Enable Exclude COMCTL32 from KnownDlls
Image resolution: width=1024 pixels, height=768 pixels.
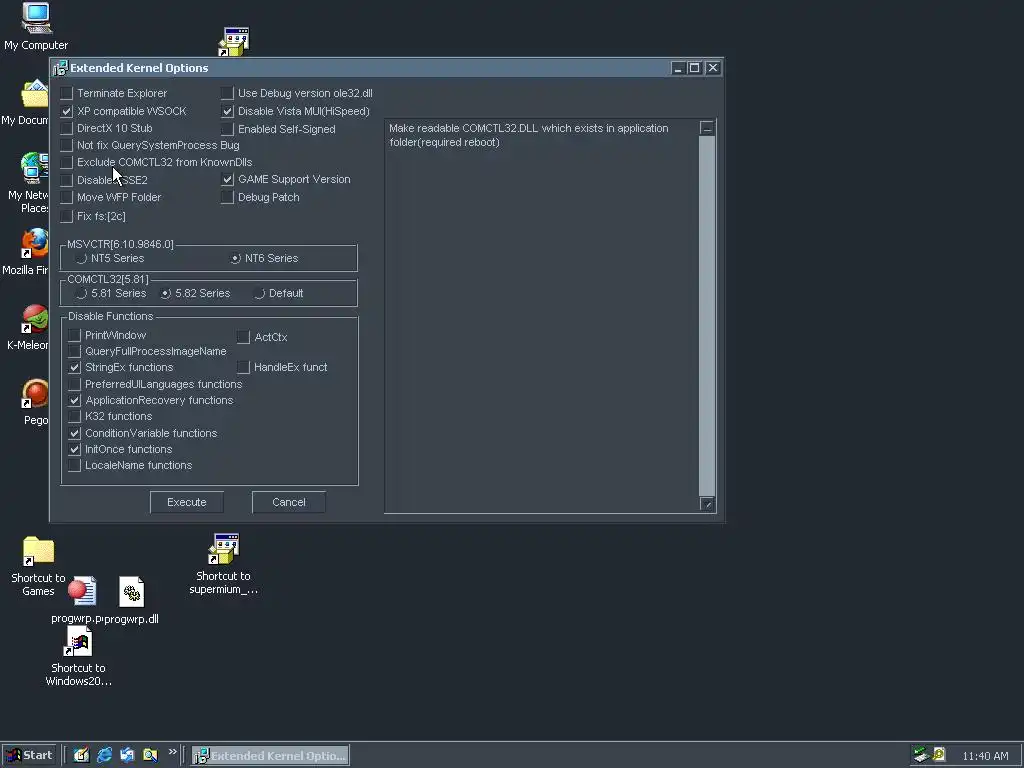[x=67, y=163]
